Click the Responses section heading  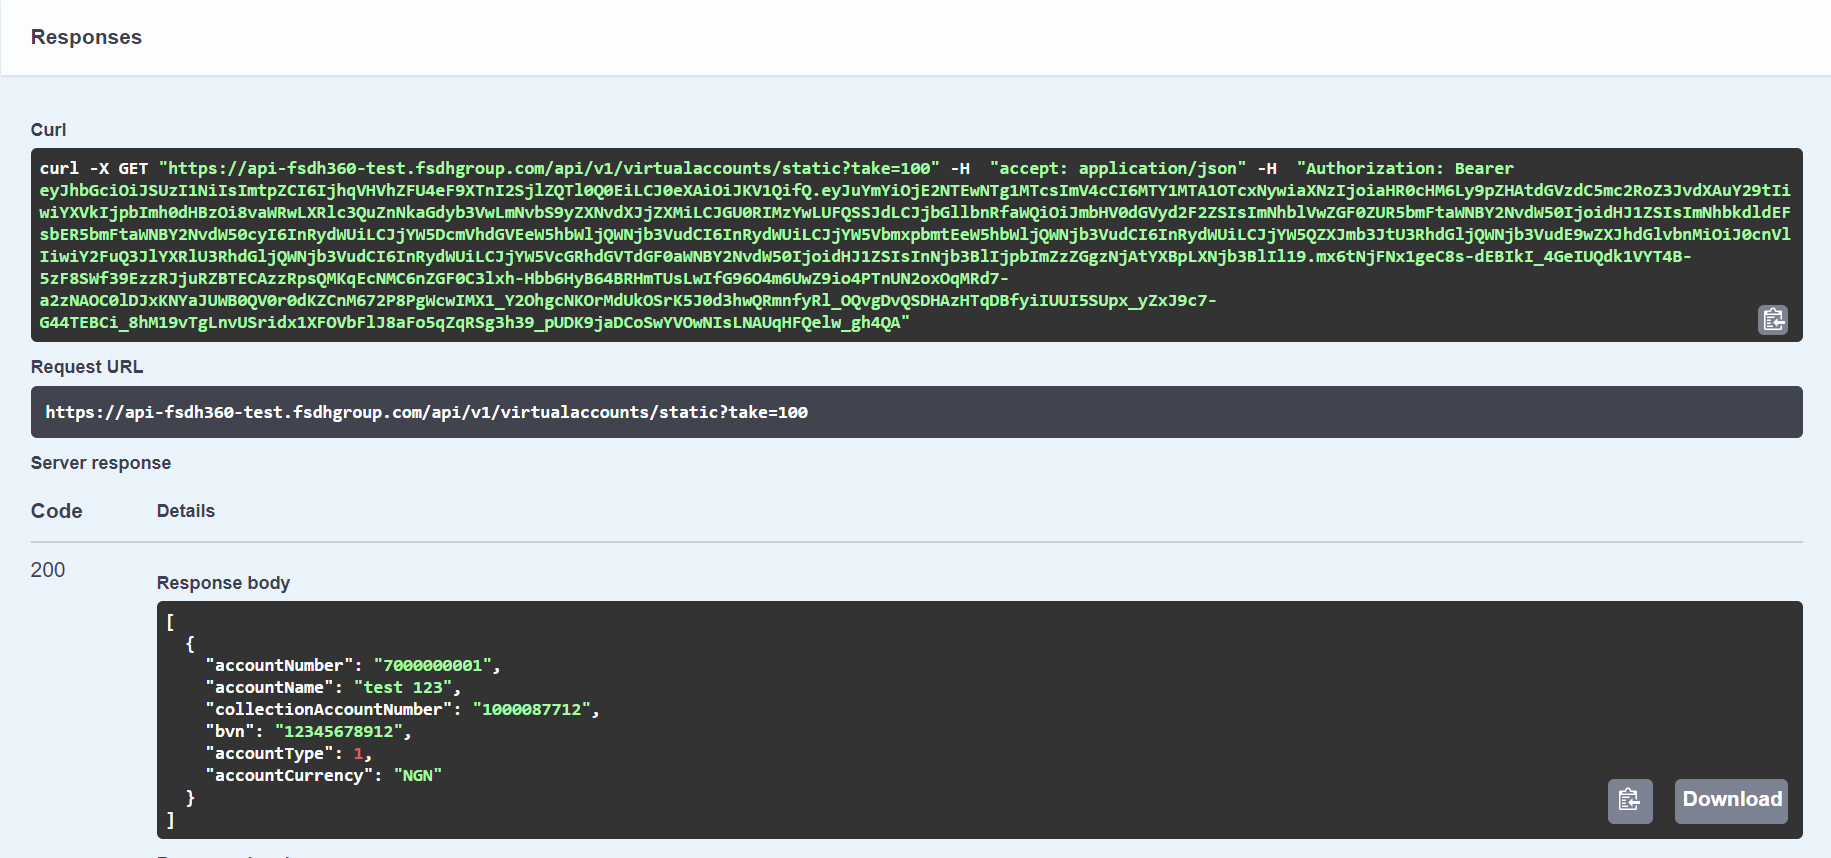[x=86, y=37]
